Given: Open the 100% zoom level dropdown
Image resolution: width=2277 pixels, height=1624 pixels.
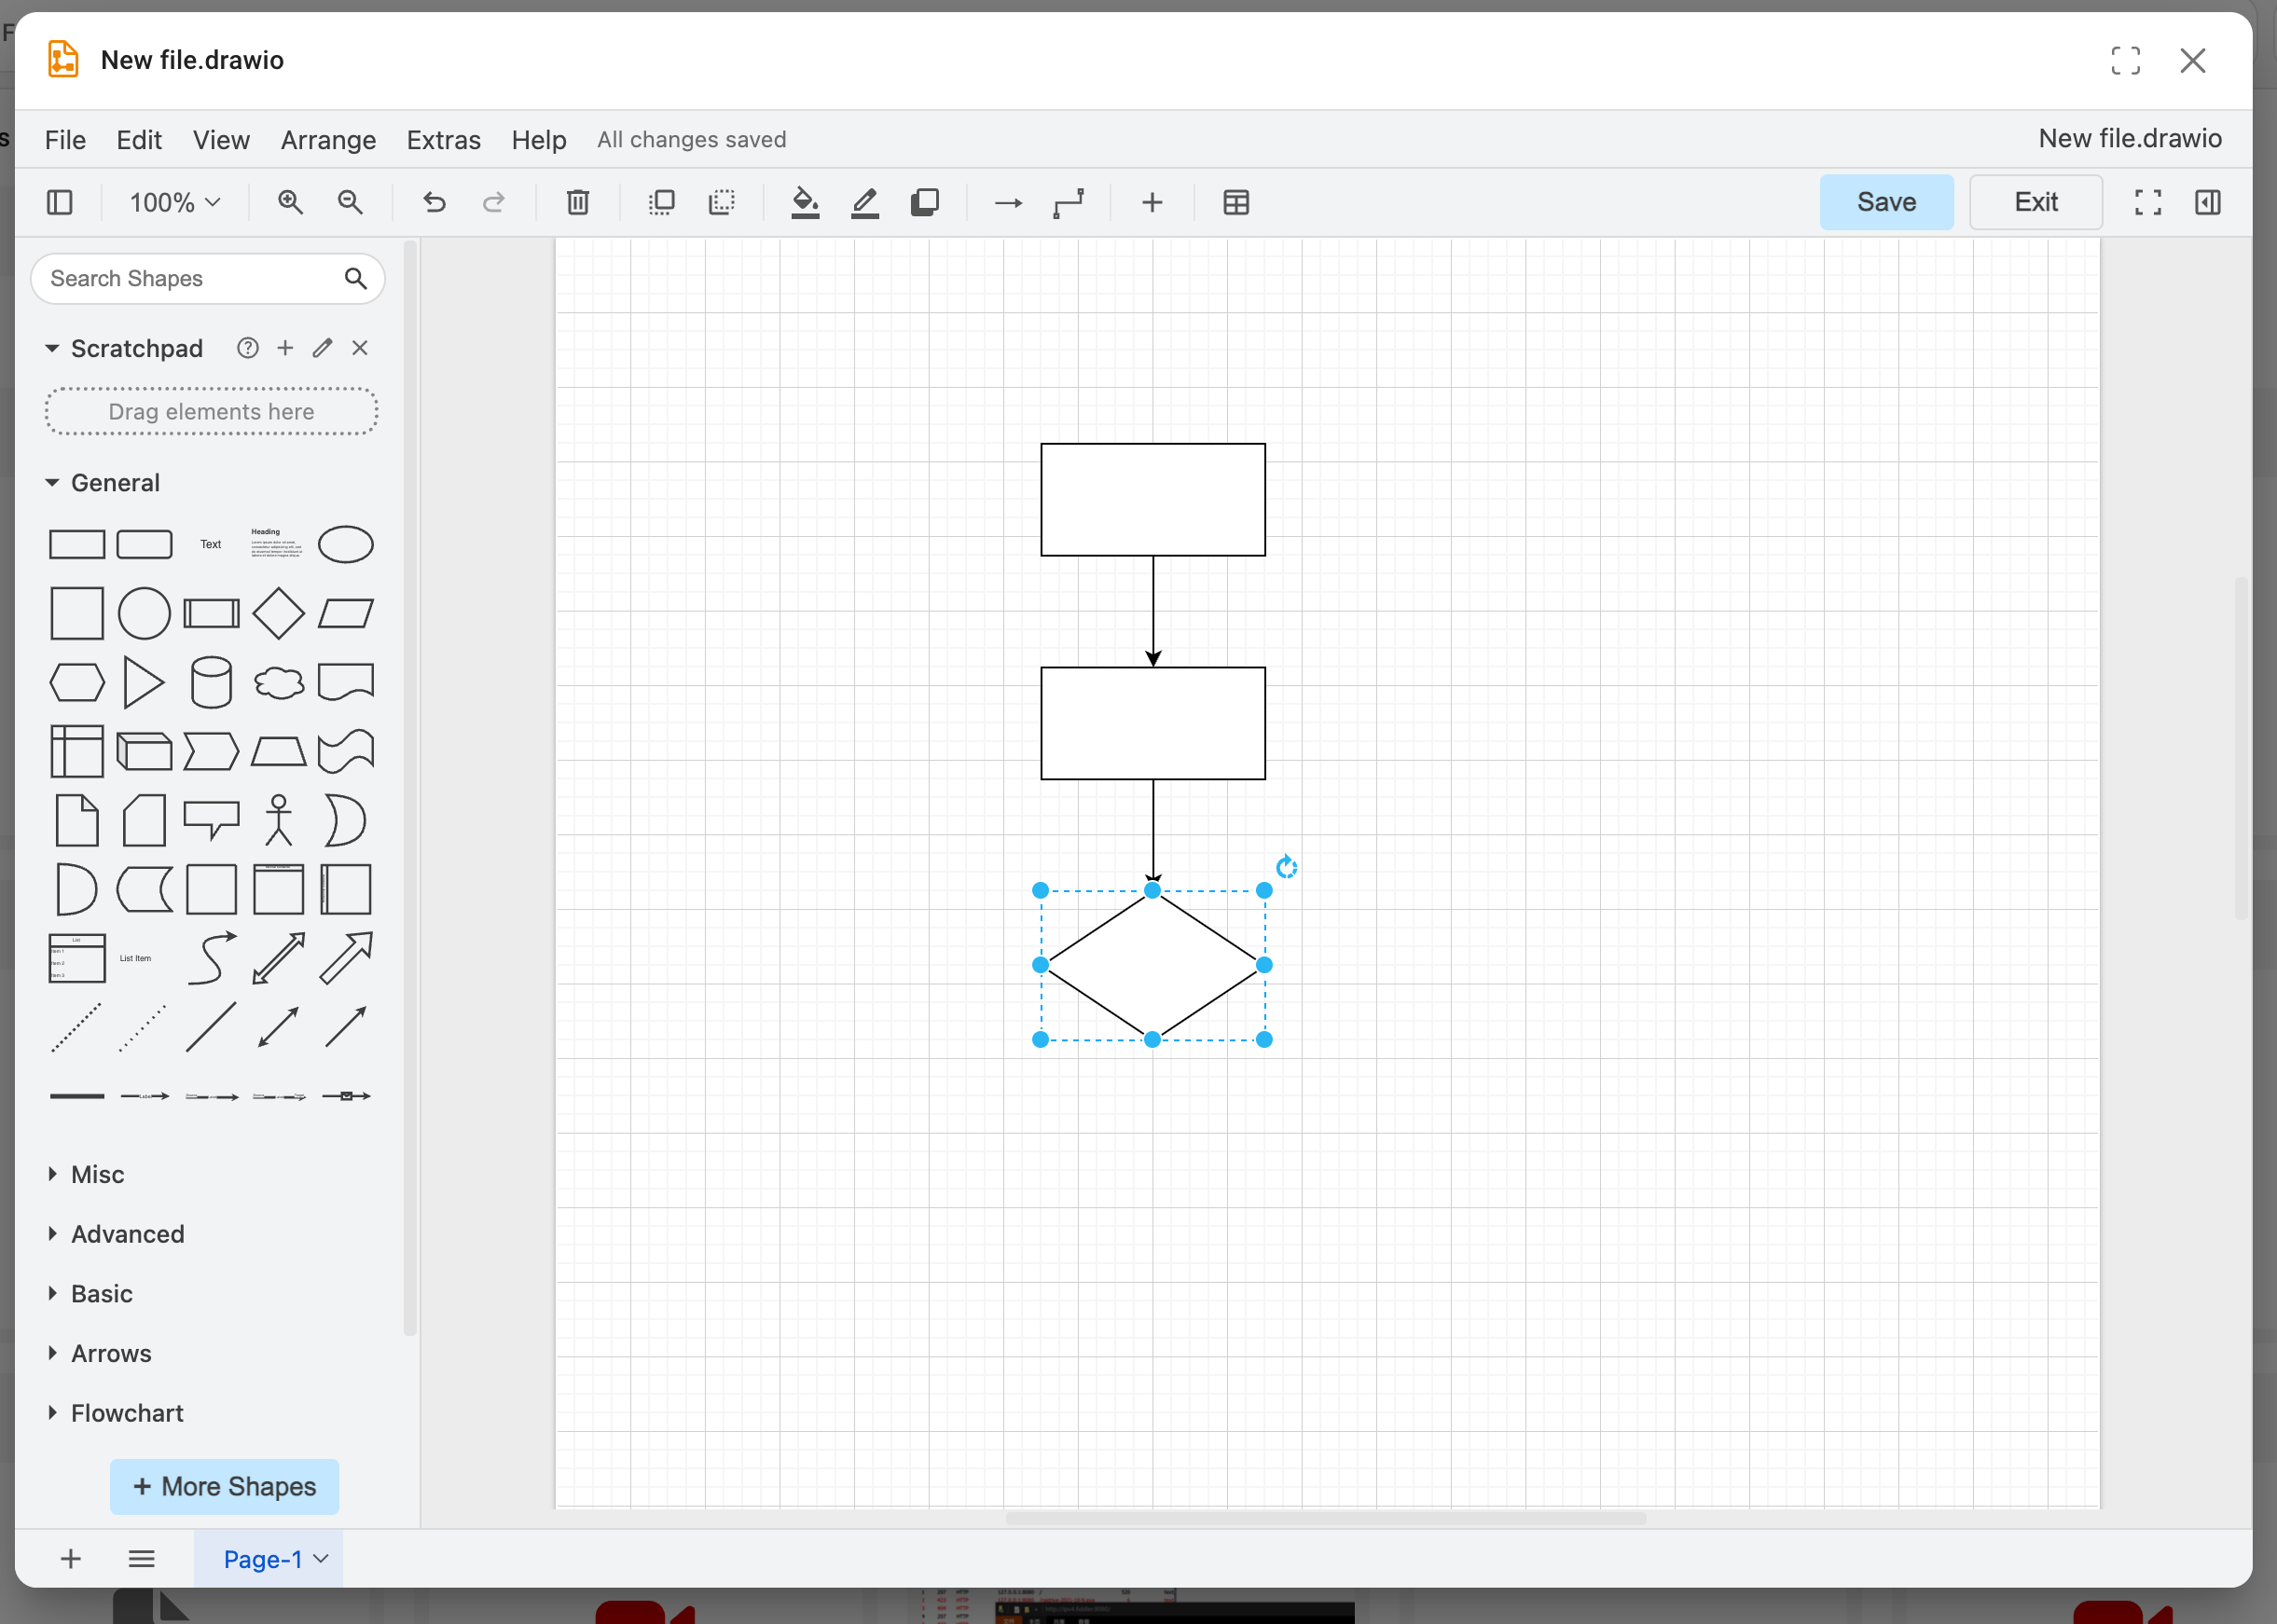Looking at the screenshot, I should (x=173, y=202).
